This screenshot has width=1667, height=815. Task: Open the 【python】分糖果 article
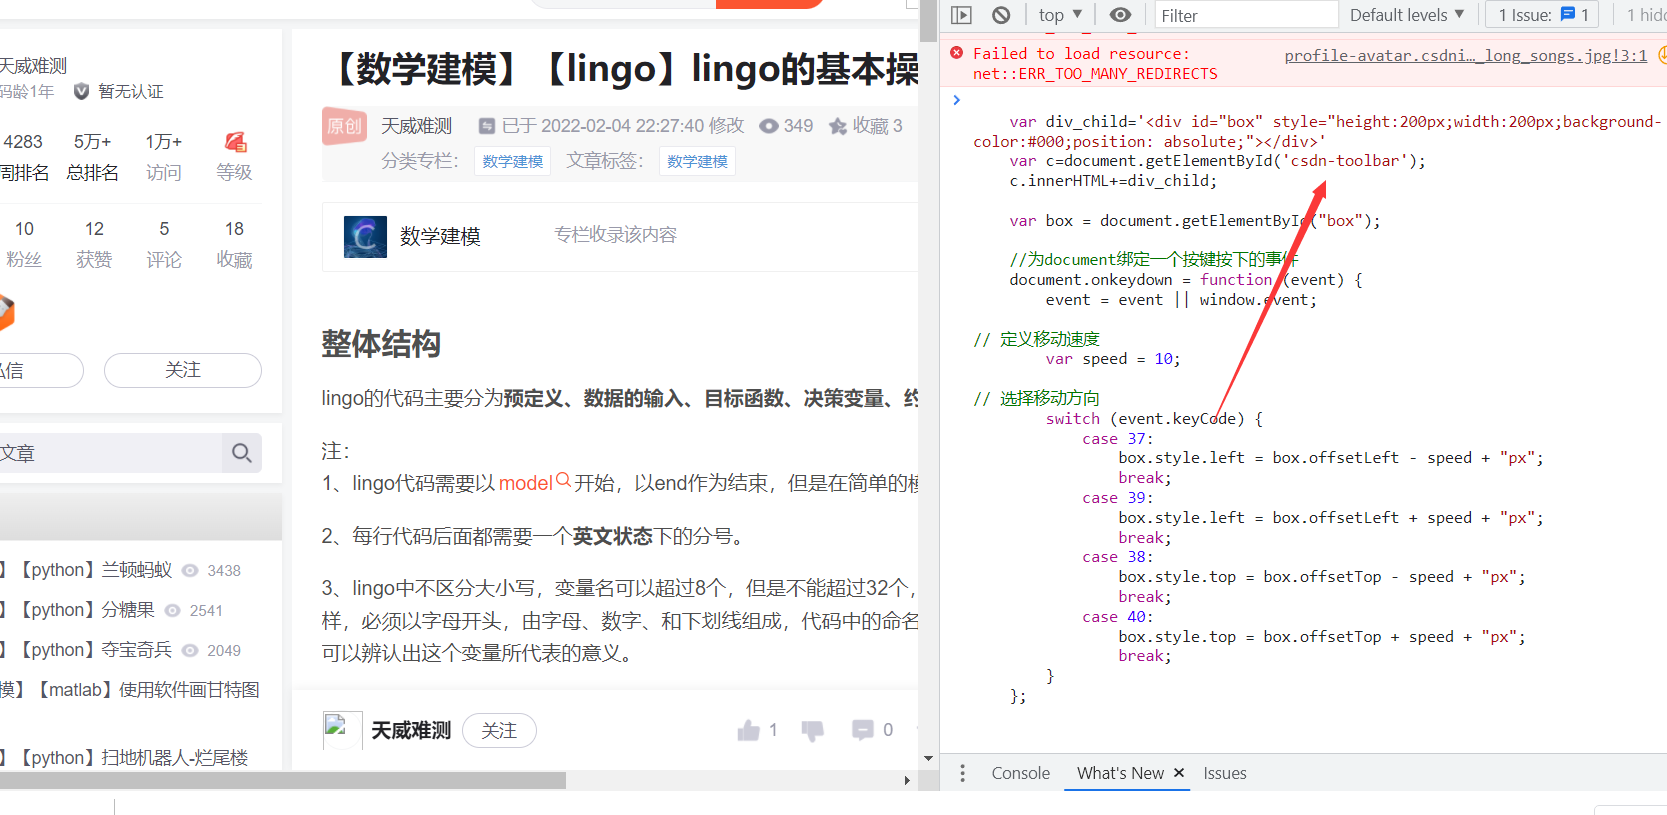[87, 610]
